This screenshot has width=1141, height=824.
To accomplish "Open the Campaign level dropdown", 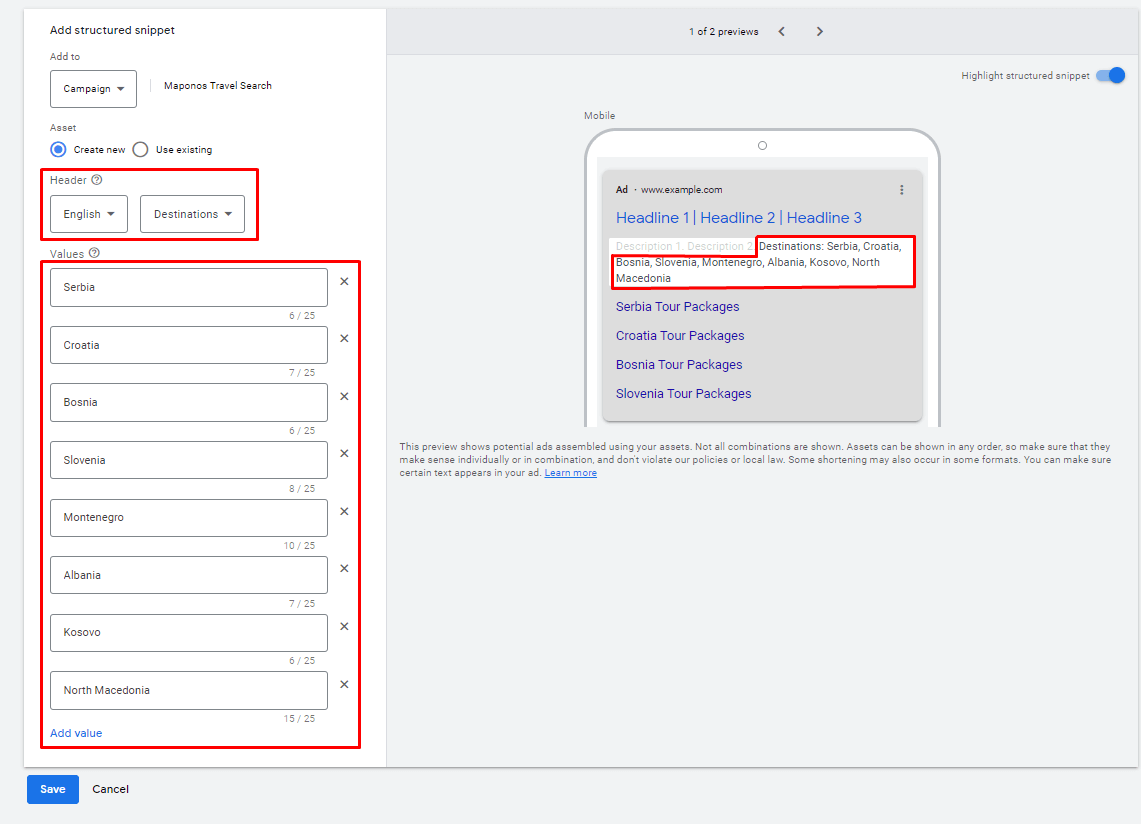I will pos(93,89).
